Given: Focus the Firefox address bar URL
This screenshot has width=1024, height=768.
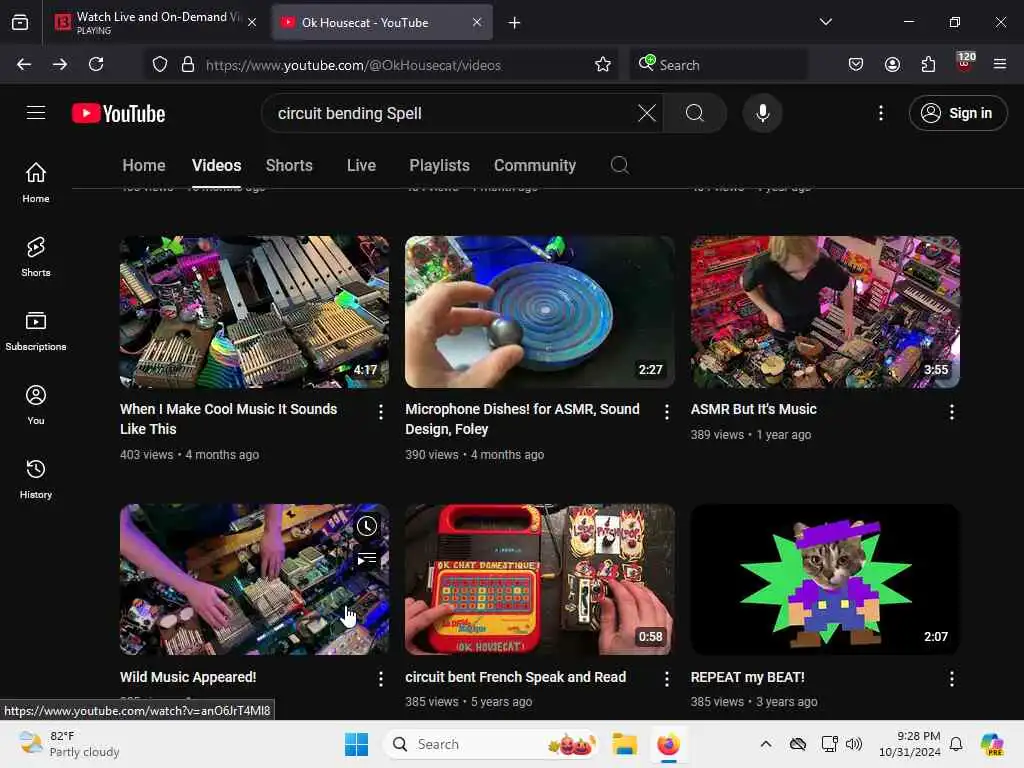Looking at the screenshot, I should [353, 65].
